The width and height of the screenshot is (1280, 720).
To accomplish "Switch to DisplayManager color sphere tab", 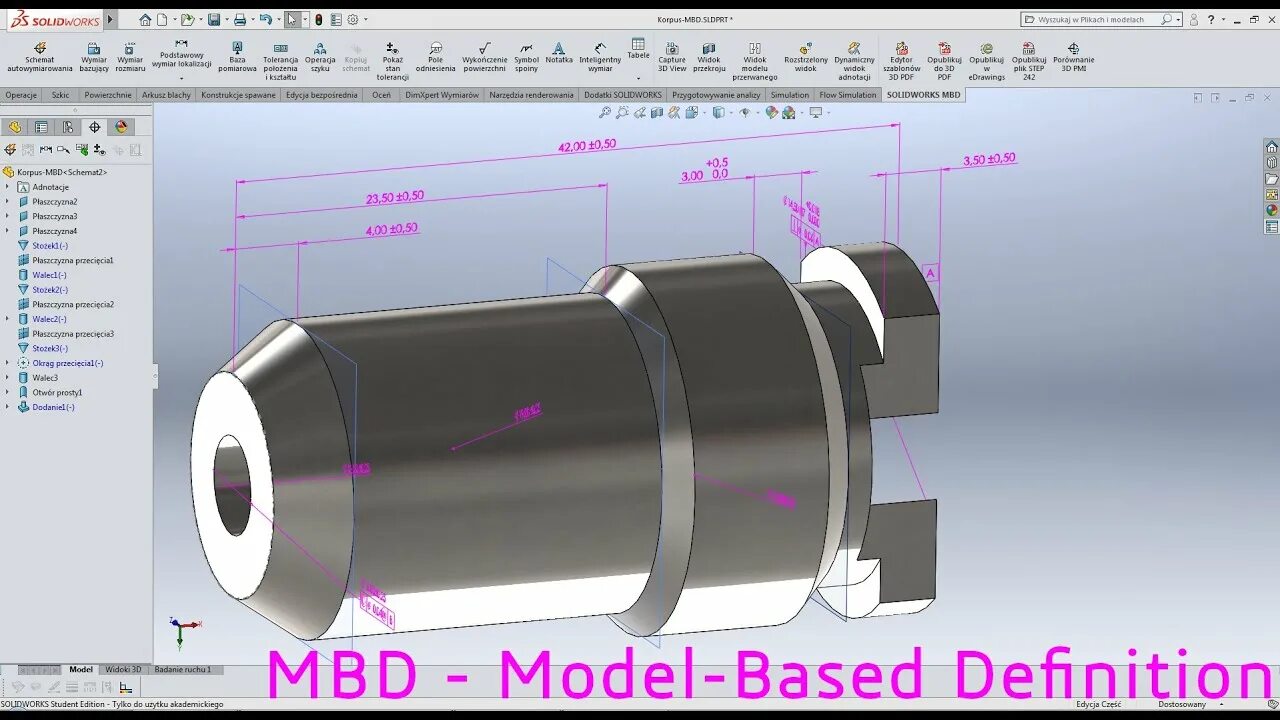I will click(121, 127).
